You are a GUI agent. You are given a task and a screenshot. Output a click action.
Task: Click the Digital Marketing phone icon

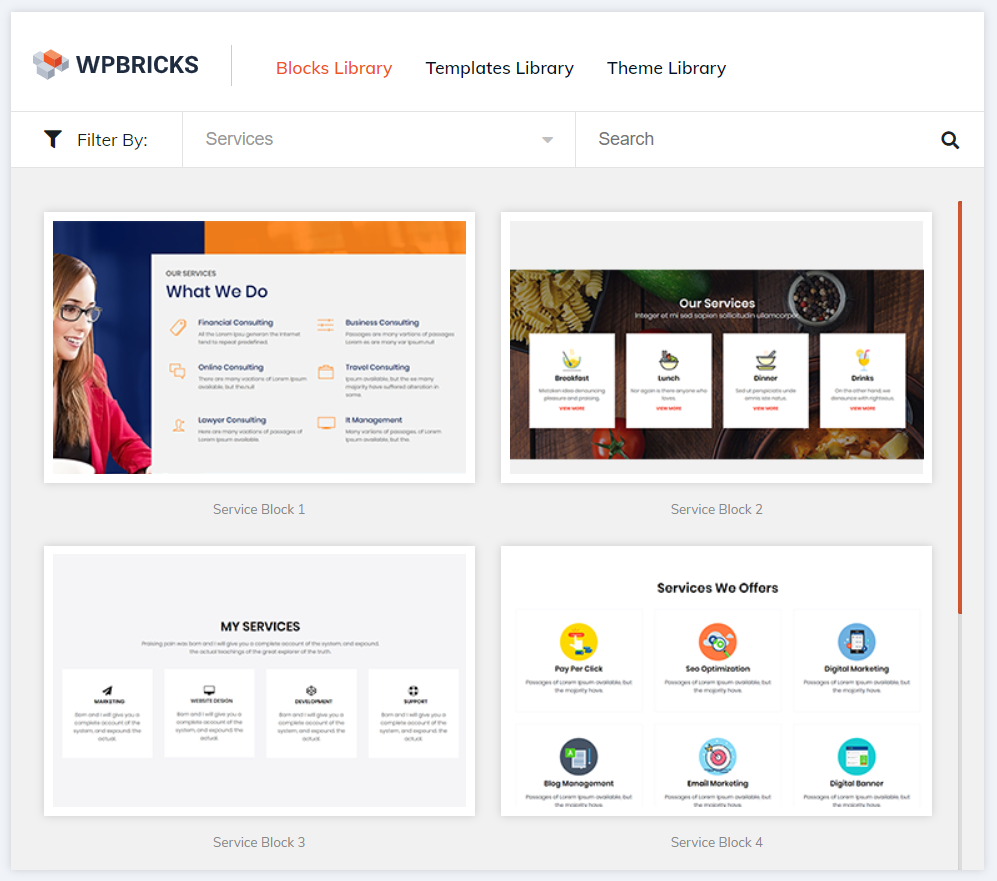pos(856,642)
